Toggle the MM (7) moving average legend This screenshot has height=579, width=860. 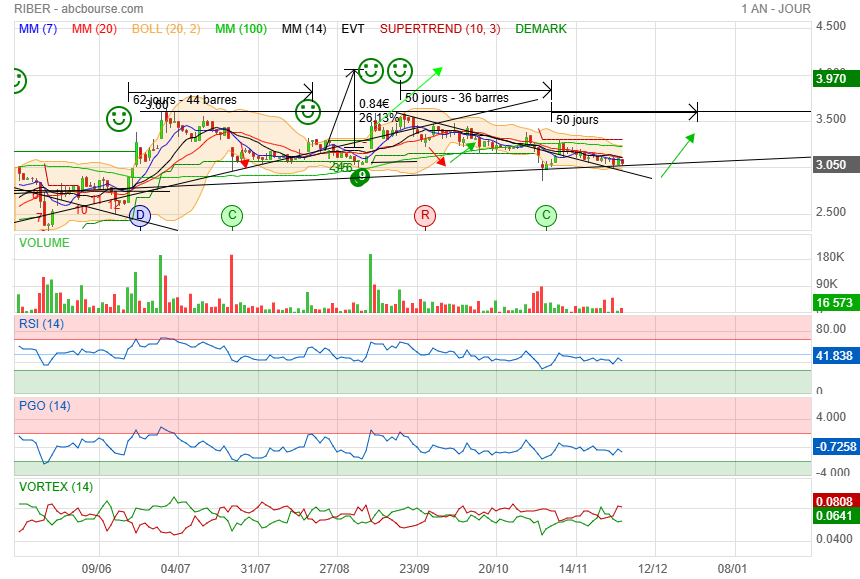(39, 29)
